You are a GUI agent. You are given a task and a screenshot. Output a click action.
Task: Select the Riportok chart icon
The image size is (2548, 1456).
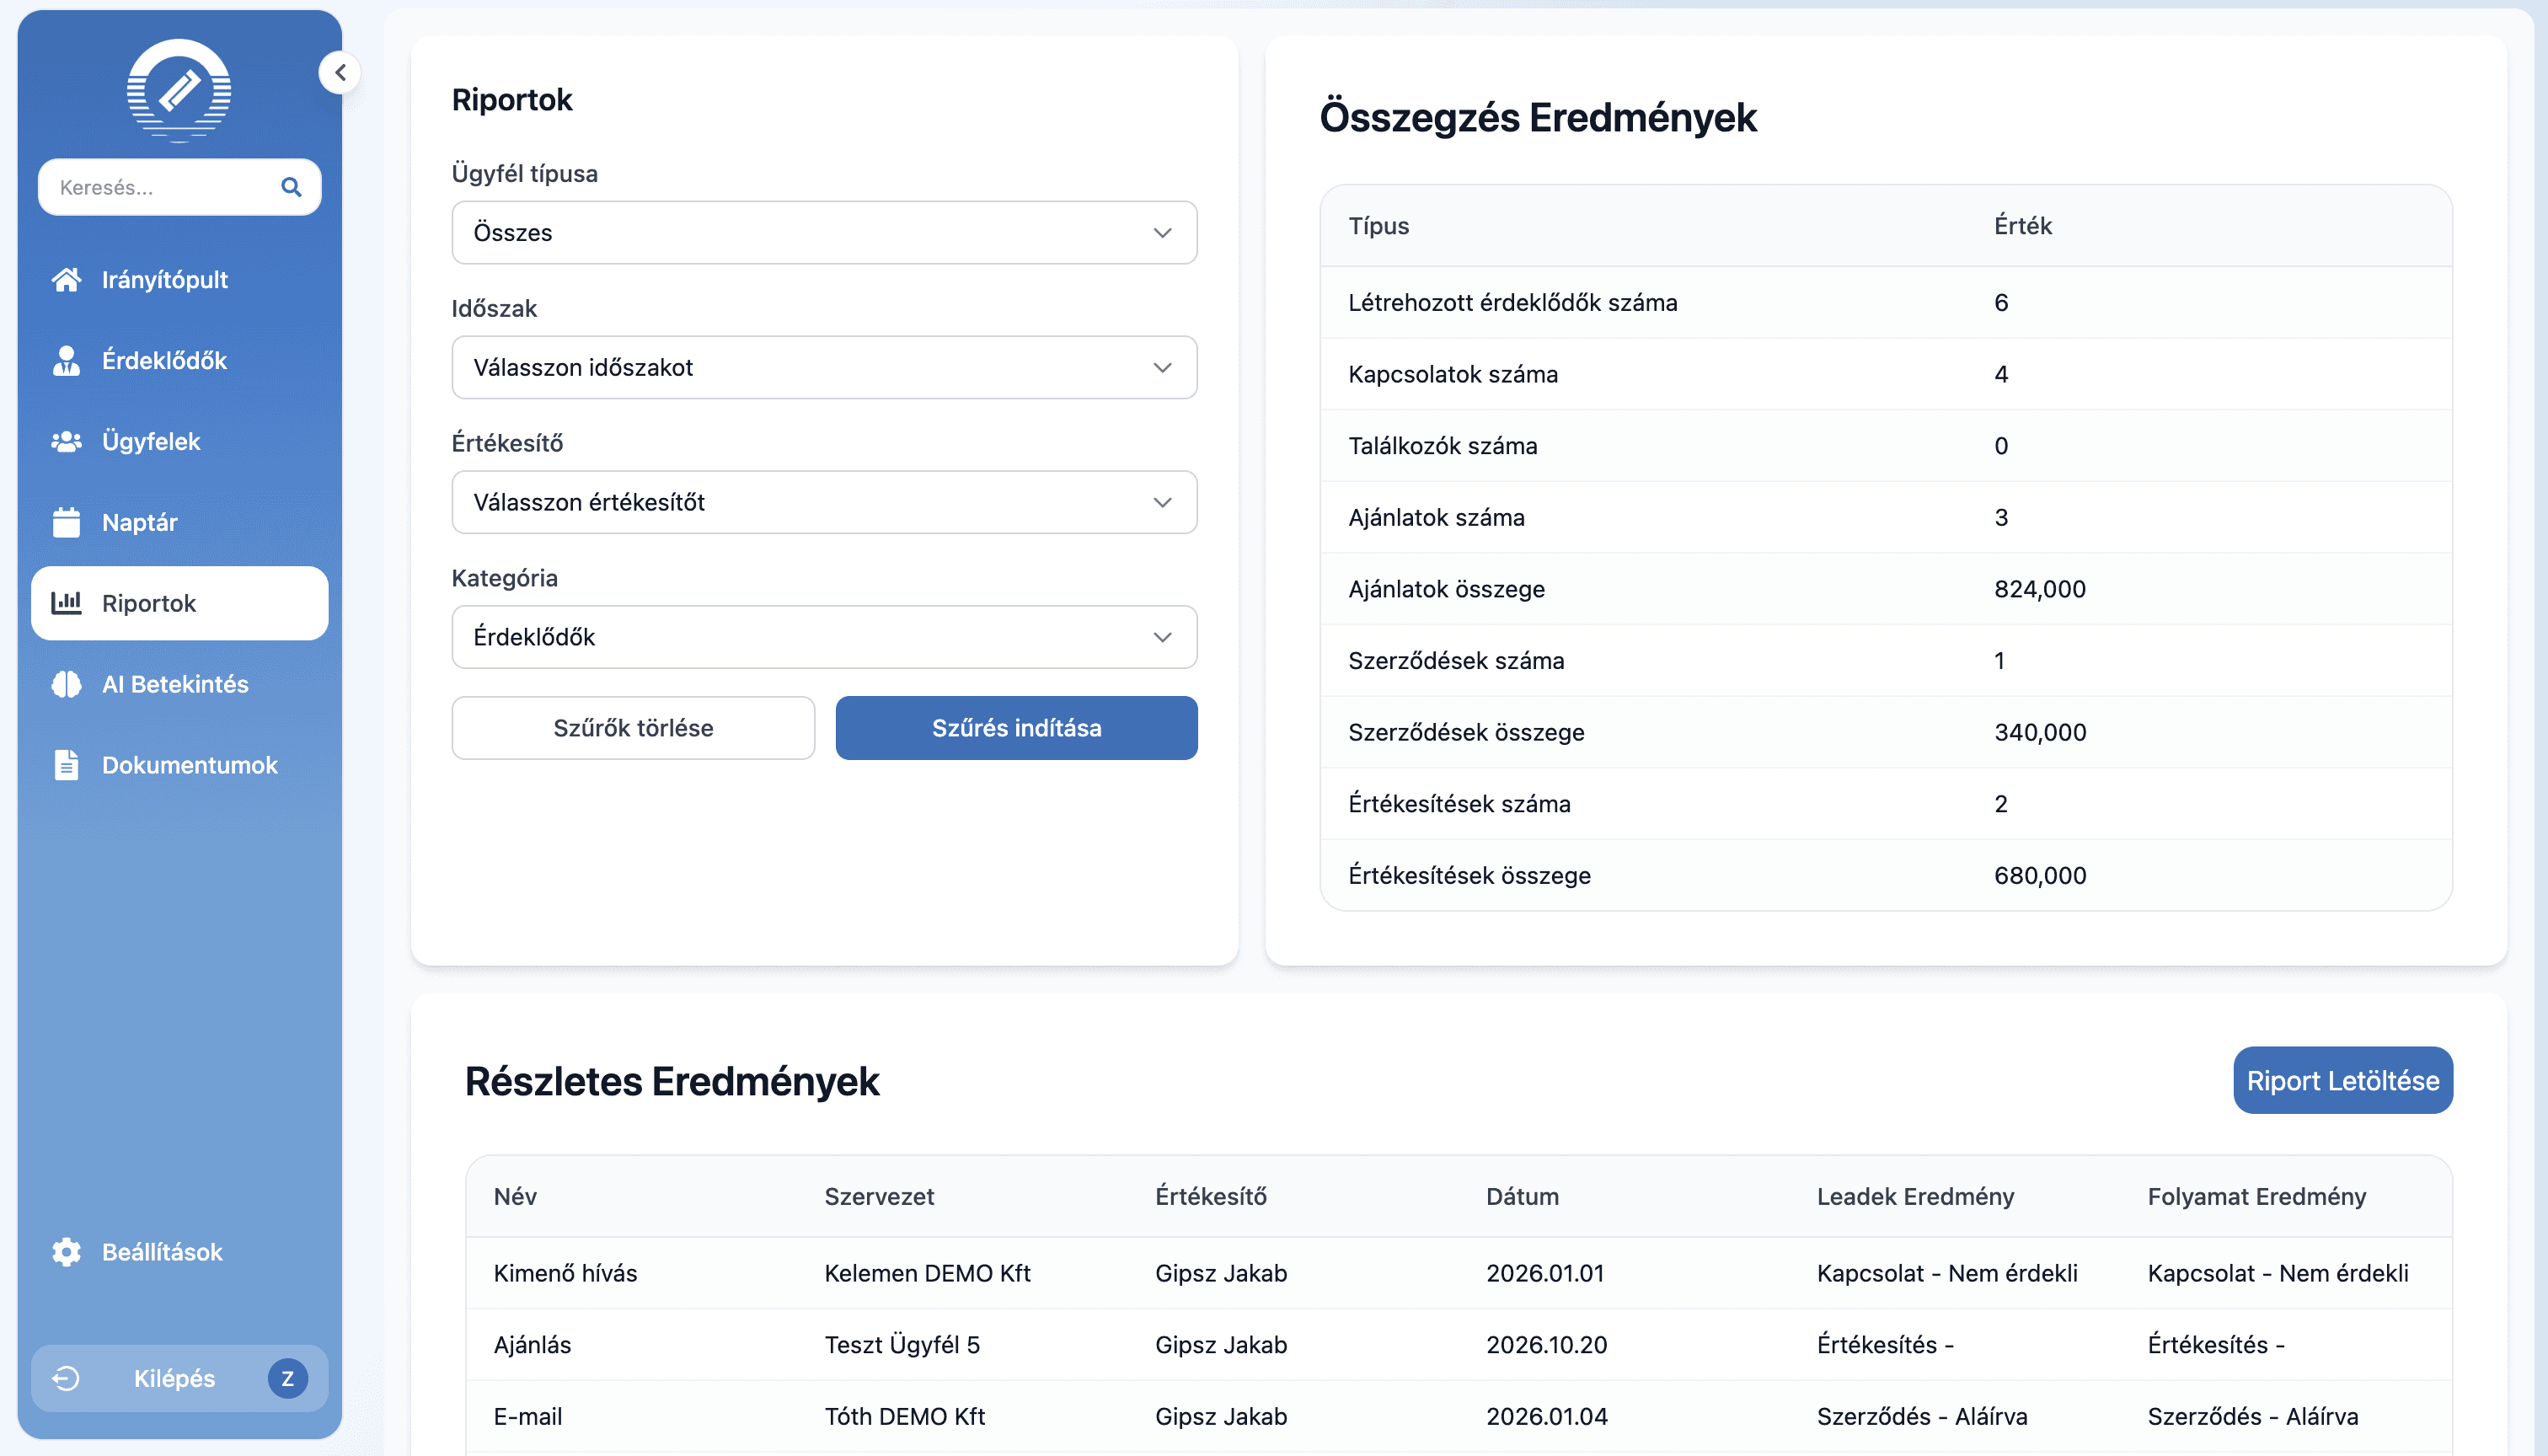pos(66,603)
